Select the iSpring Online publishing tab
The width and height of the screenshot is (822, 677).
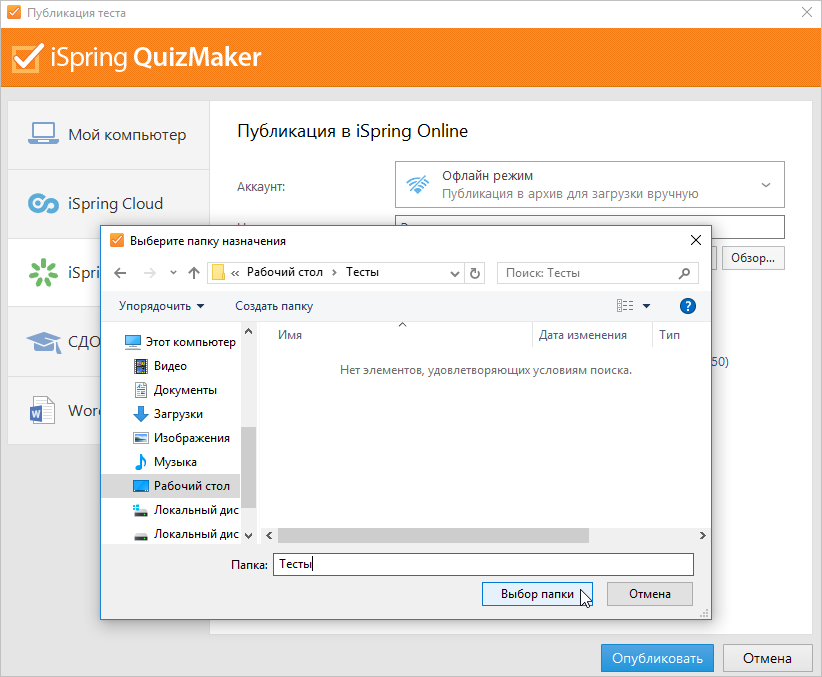pos(54,273)
